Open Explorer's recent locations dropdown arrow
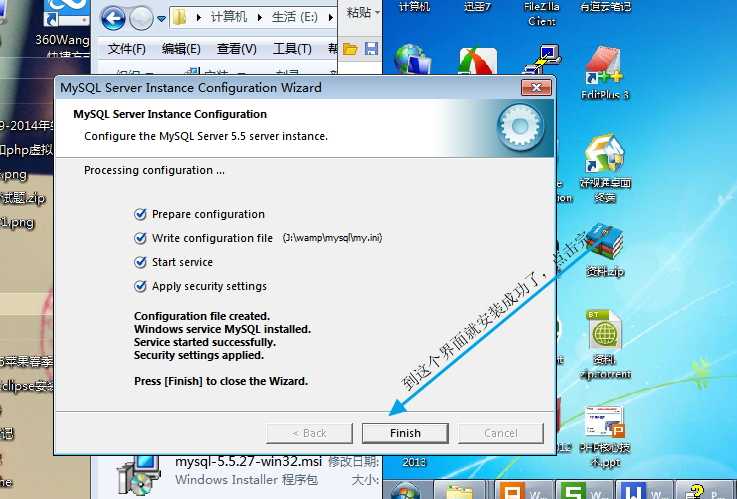Image resolution: width=737 pixels, height=499 pixels. [162, 19]
